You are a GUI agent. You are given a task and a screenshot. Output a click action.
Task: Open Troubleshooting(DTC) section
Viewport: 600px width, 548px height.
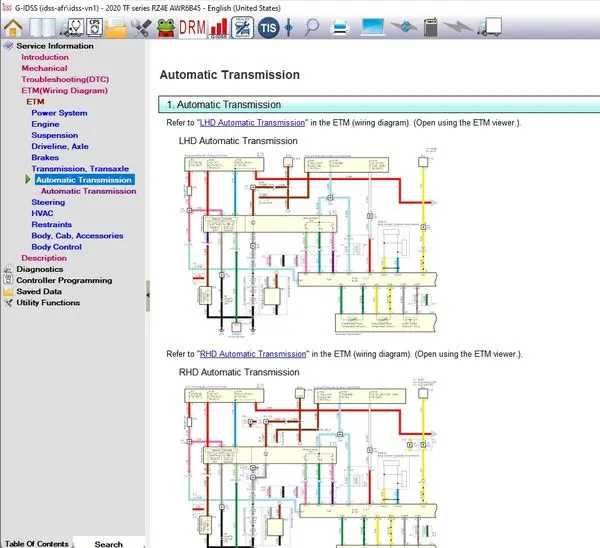[x=65, y=79]
